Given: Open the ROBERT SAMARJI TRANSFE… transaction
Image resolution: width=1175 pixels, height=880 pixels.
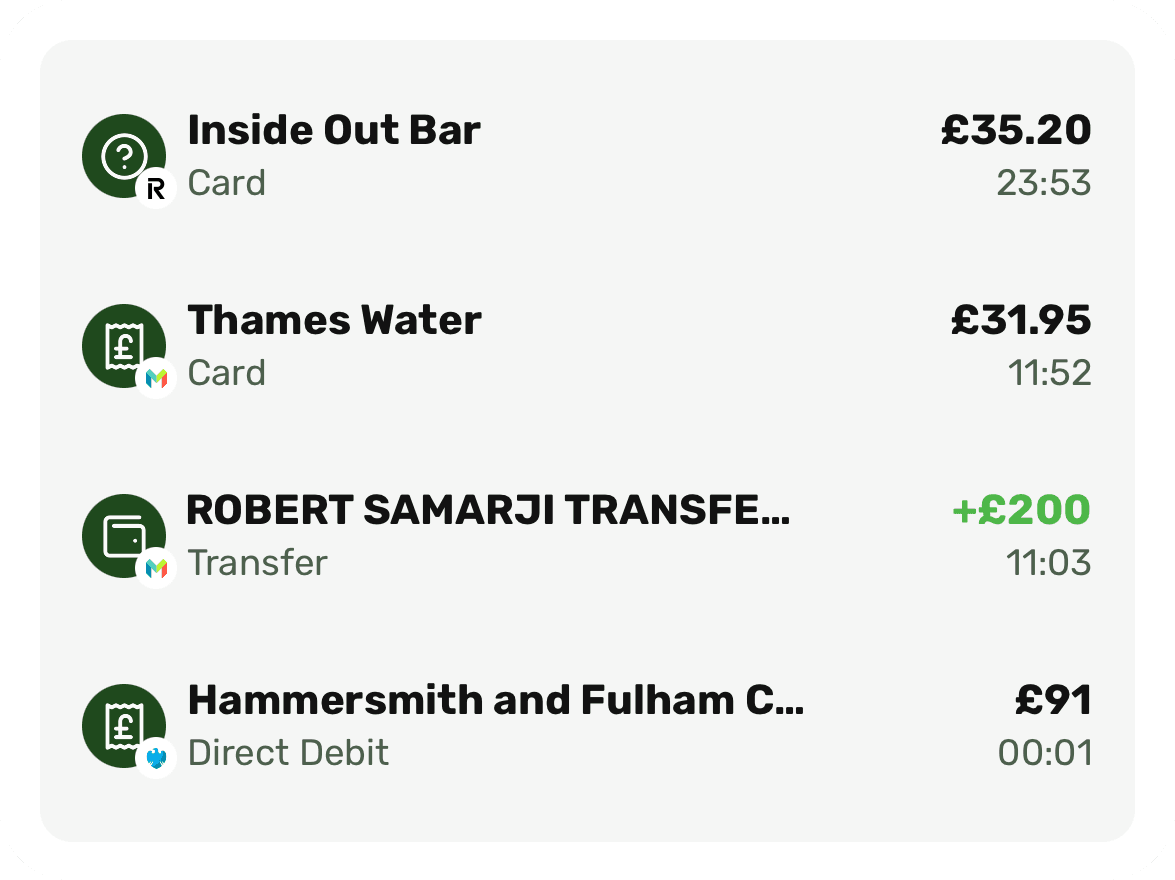Looking at the screenshot, I should (488, 511).
